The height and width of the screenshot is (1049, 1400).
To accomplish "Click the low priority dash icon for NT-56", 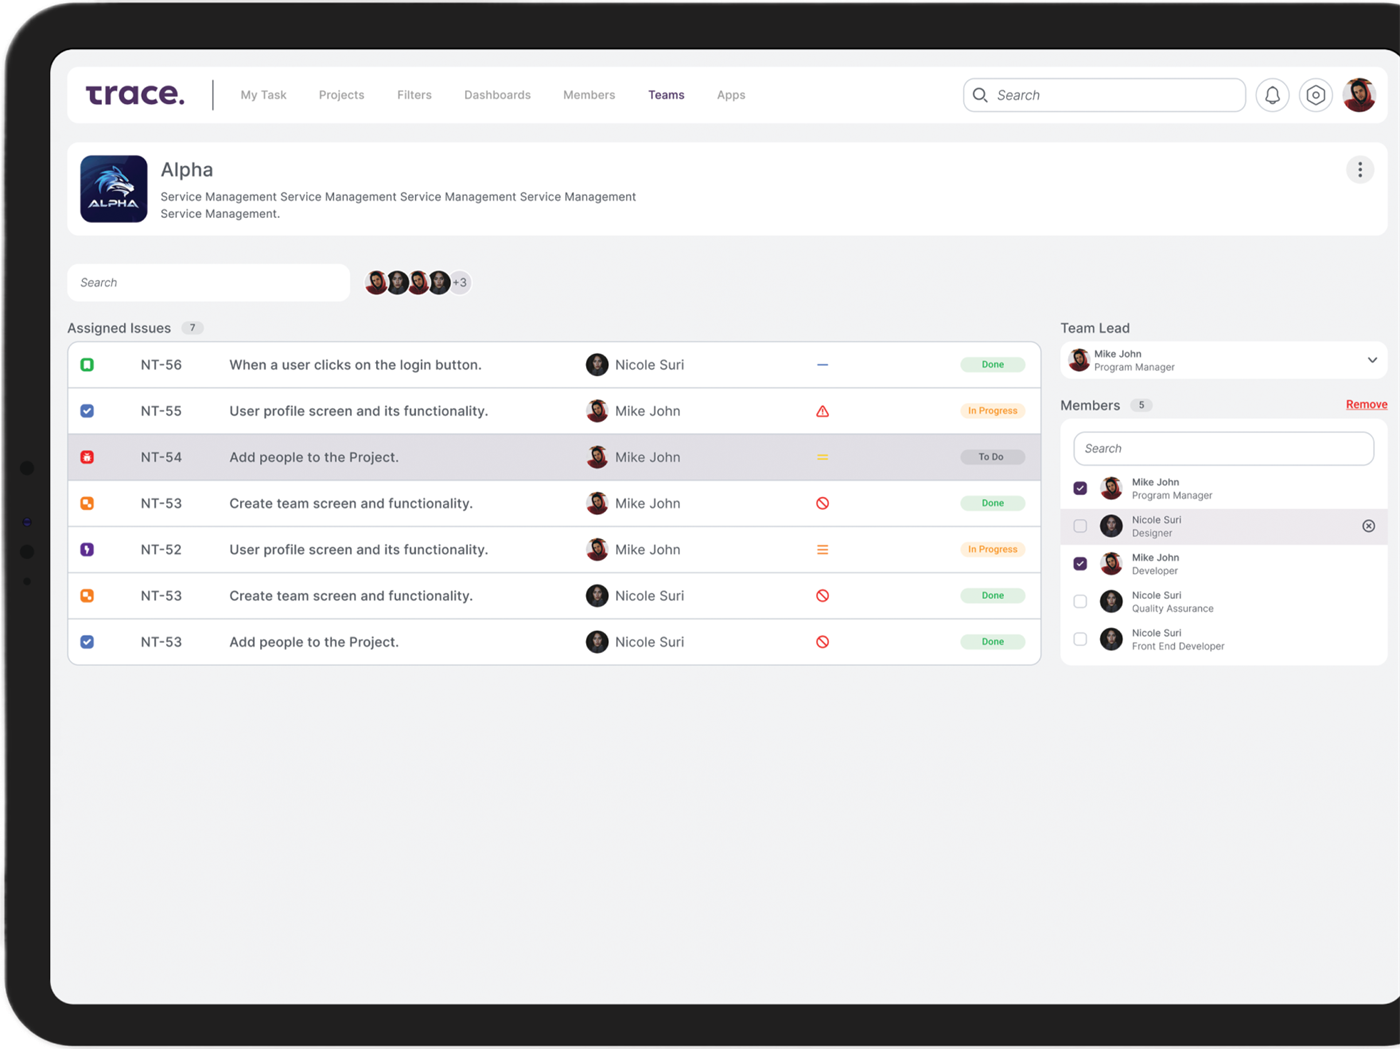I will coord(822,365).
